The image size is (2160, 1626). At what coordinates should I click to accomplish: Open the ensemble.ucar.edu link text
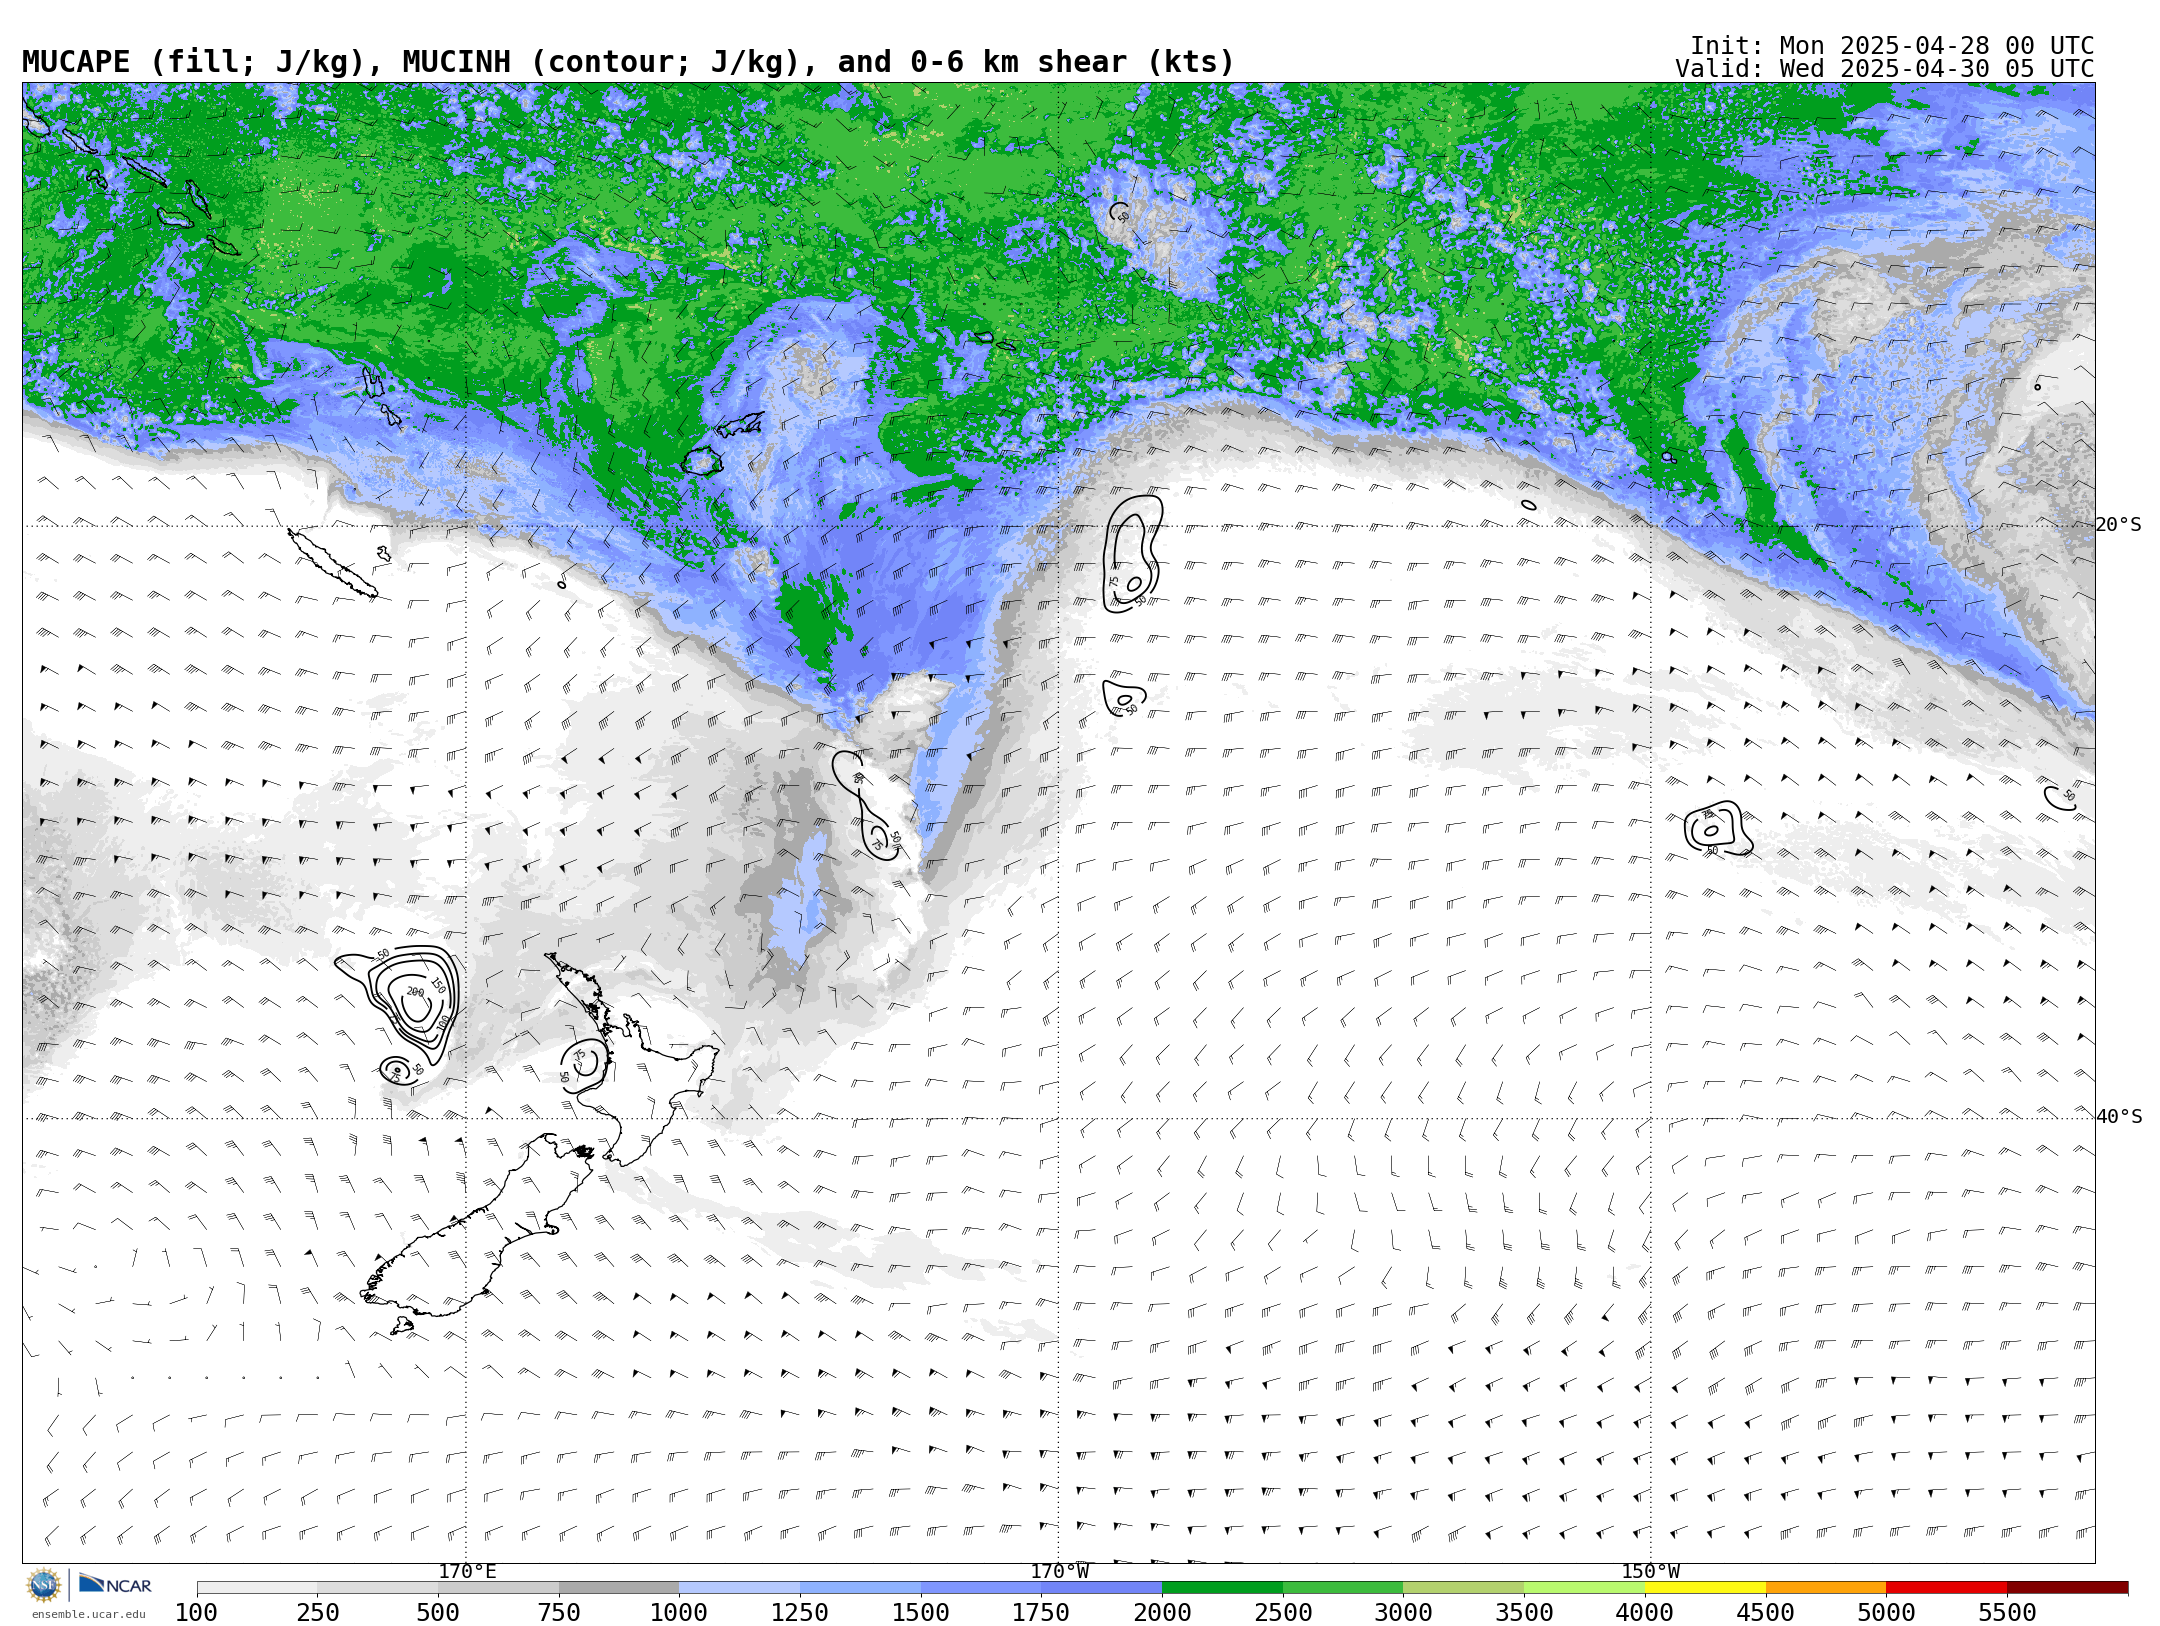tap(88, 1614)
